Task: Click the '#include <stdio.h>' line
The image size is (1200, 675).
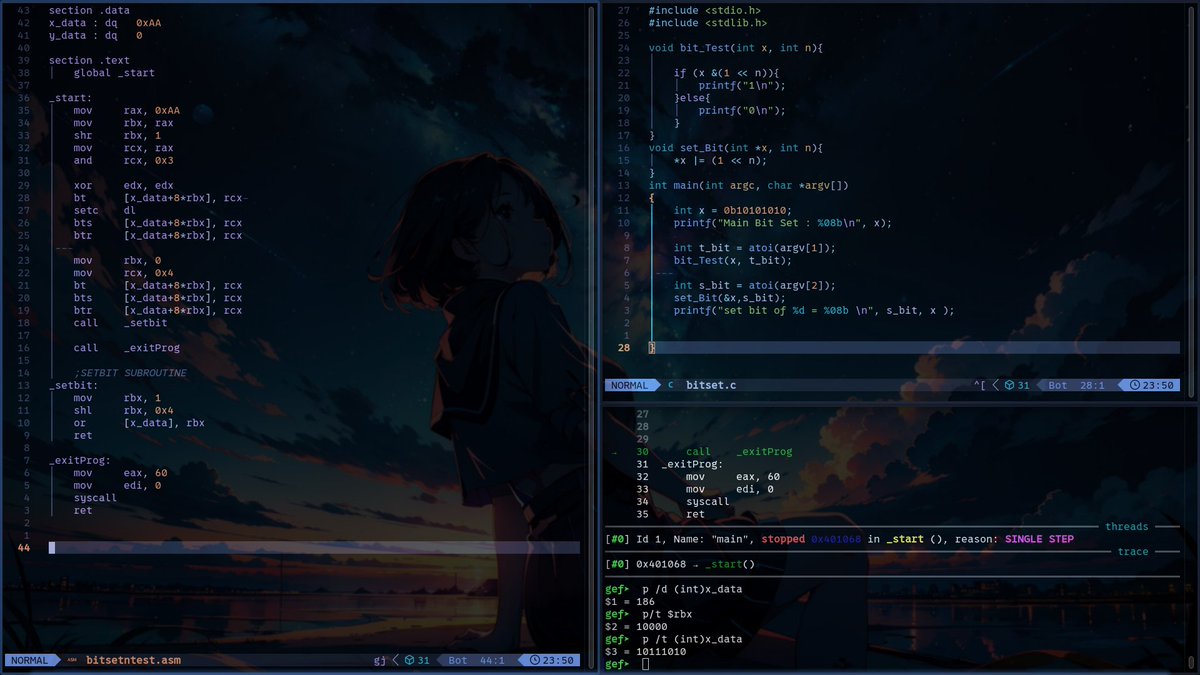Action: (x=704, y=10)
